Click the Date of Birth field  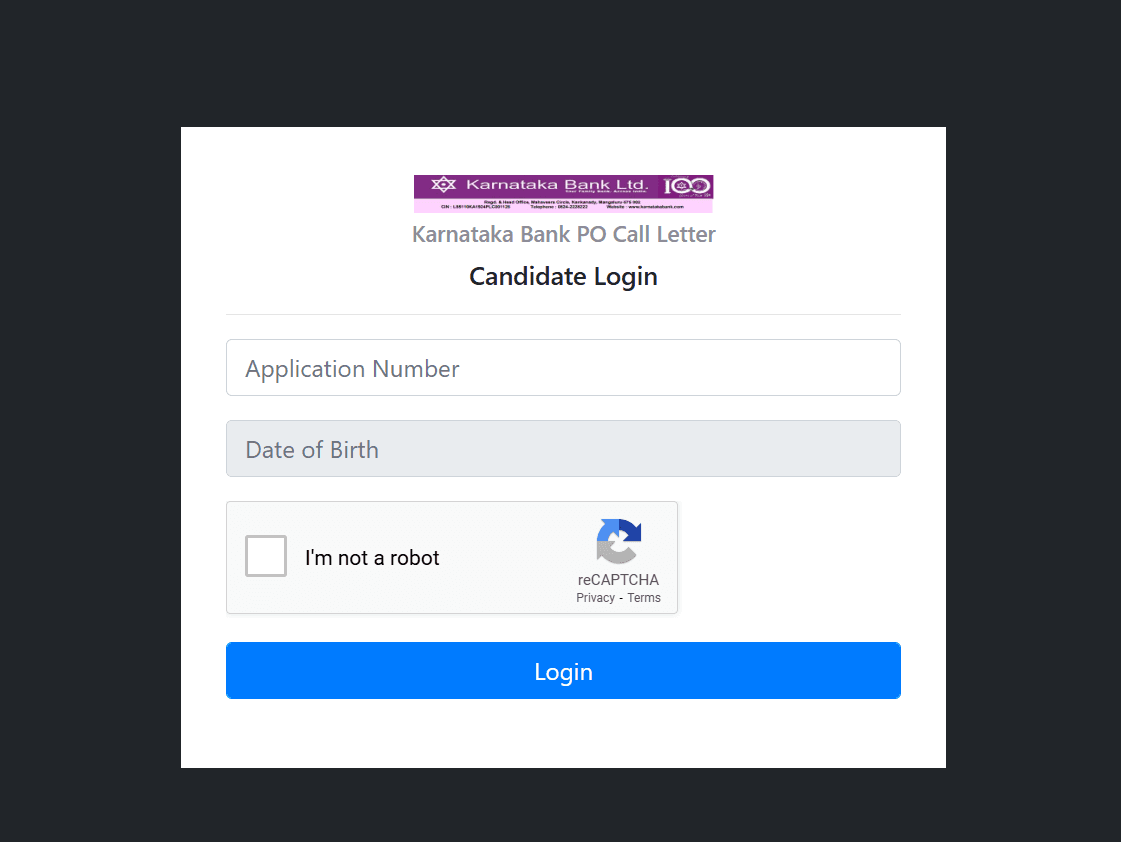(563, 449)
